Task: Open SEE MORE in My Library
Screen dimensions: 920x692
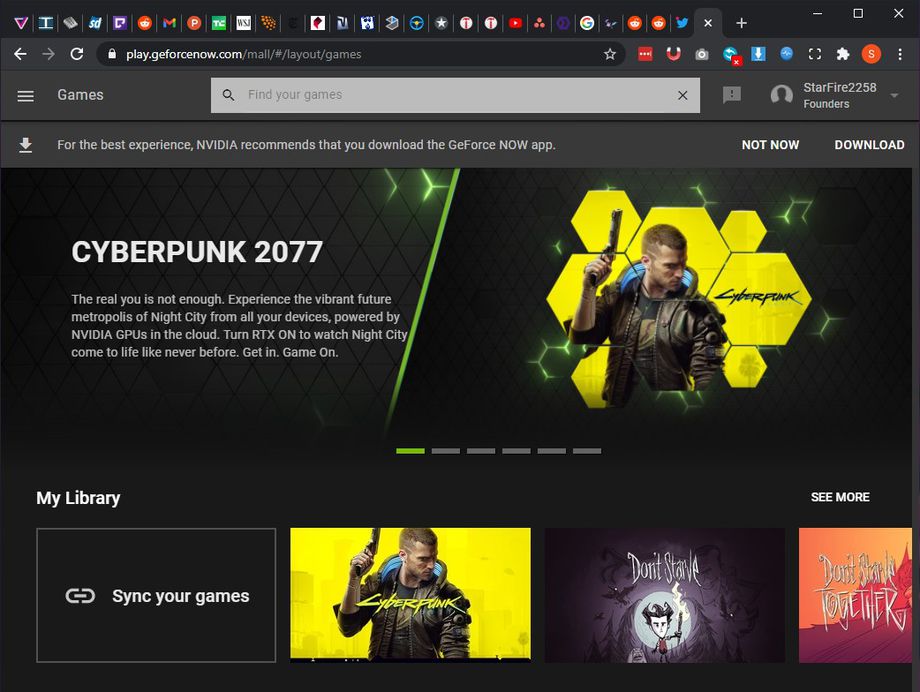Action: 840,497
